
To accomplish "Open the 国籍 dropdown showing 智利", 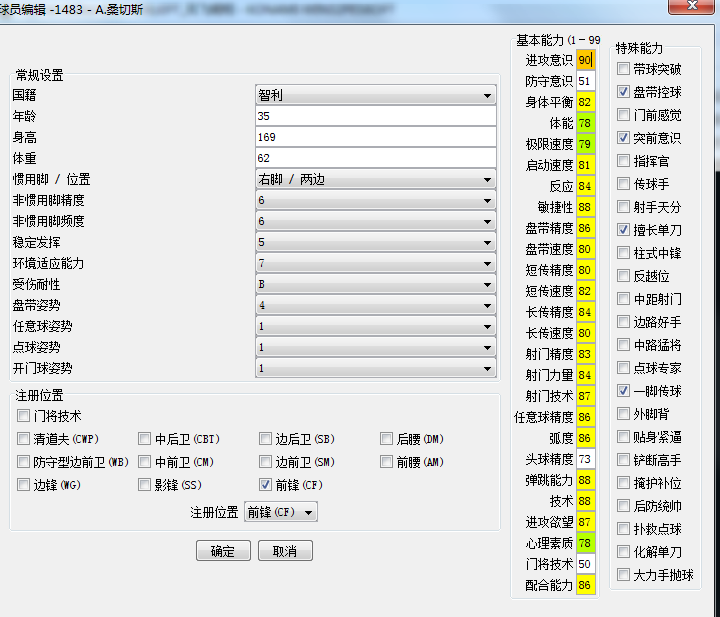I will coord(376,95).
